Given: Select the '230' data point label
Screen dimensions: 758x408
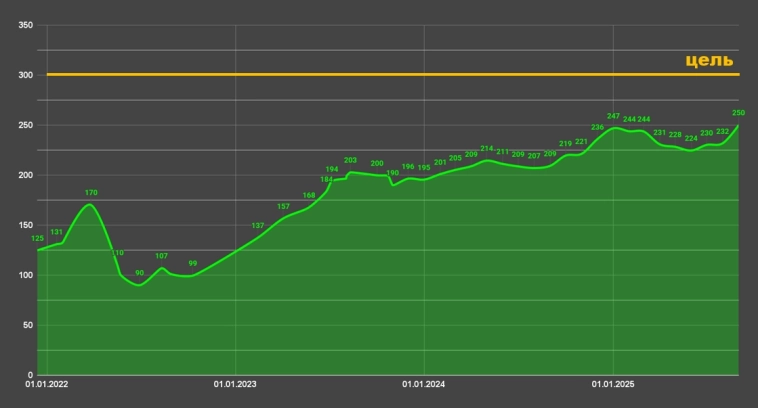Looking at the screenshot, I should [707, 133].
